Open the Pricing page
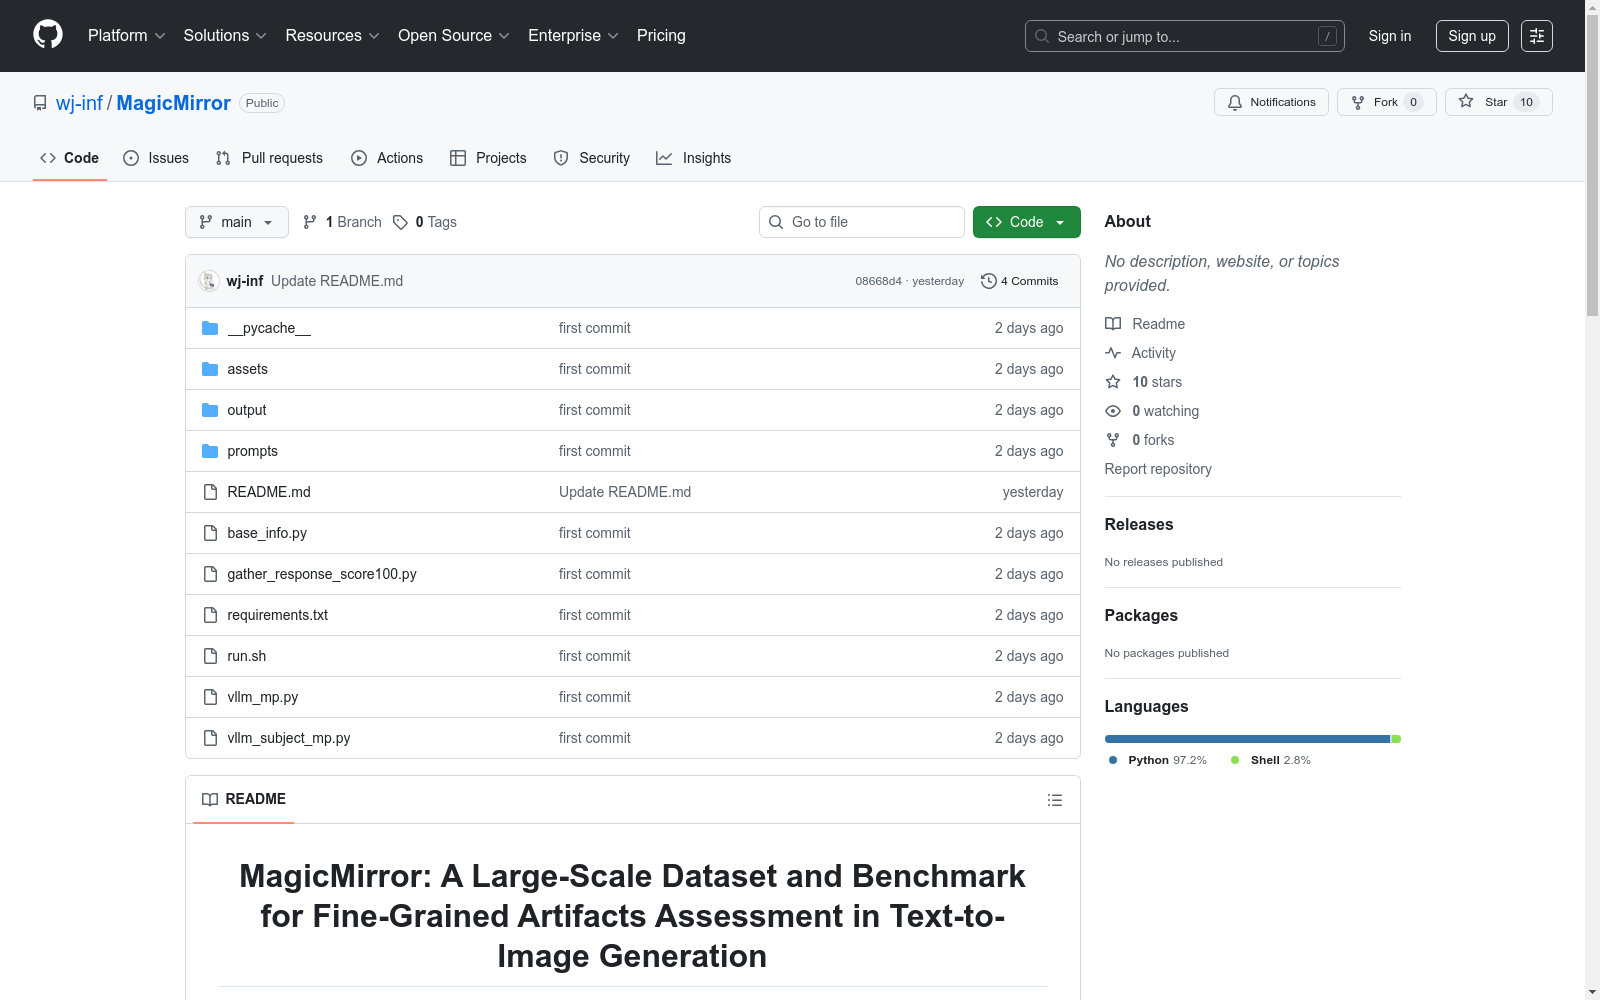This screenshot has height=1000, width=1600. [x=661, y=35]
